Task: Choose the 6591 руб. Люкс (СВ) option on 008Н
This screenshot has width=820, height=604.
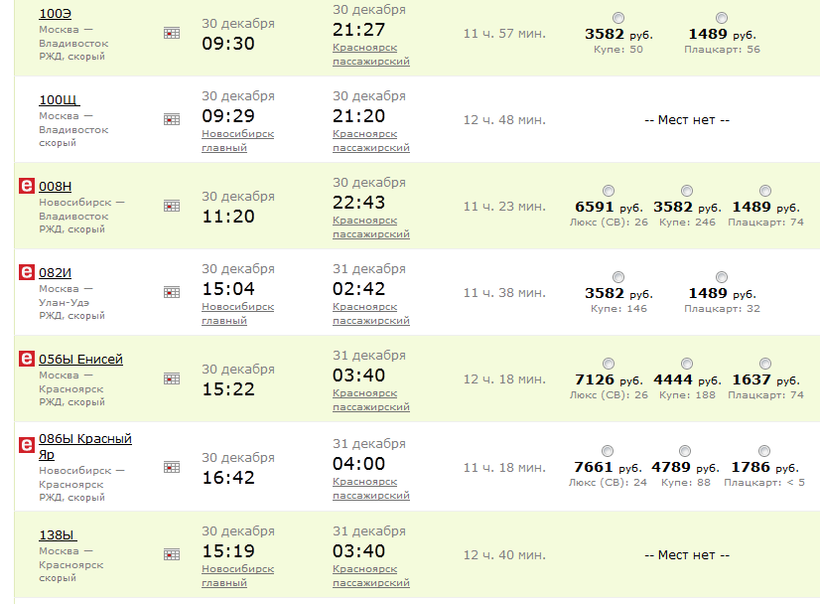Action: [x=608, y=191]
